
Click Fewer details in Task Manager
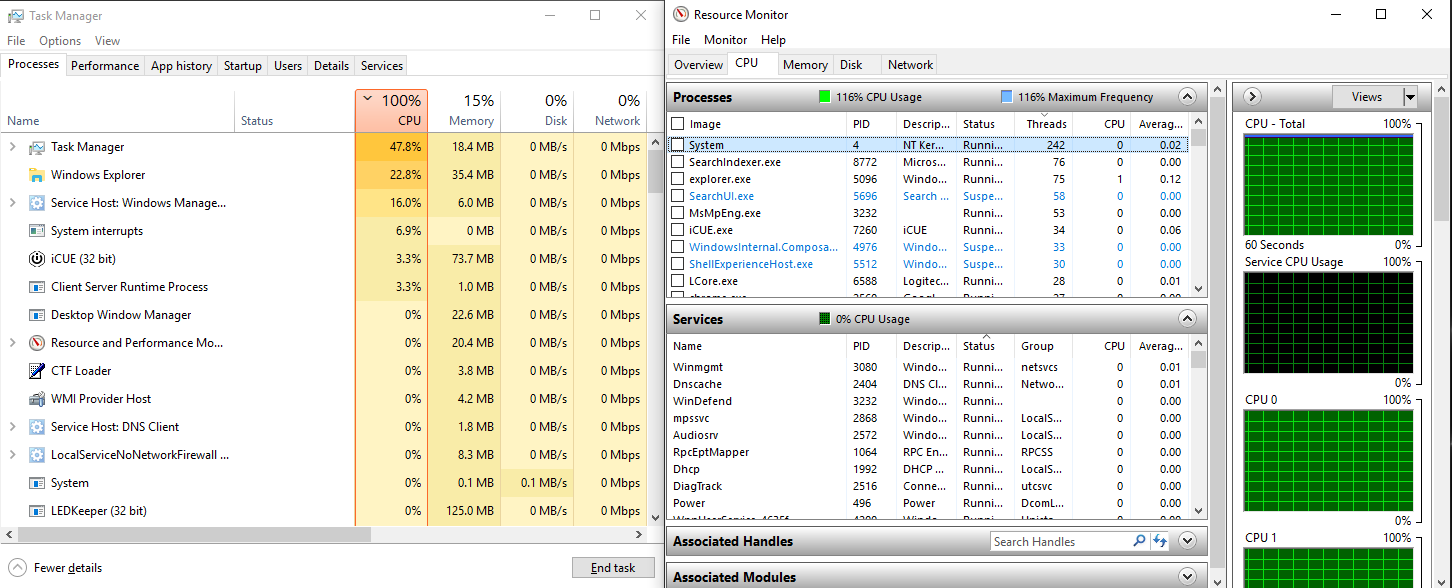coord(56,568)
